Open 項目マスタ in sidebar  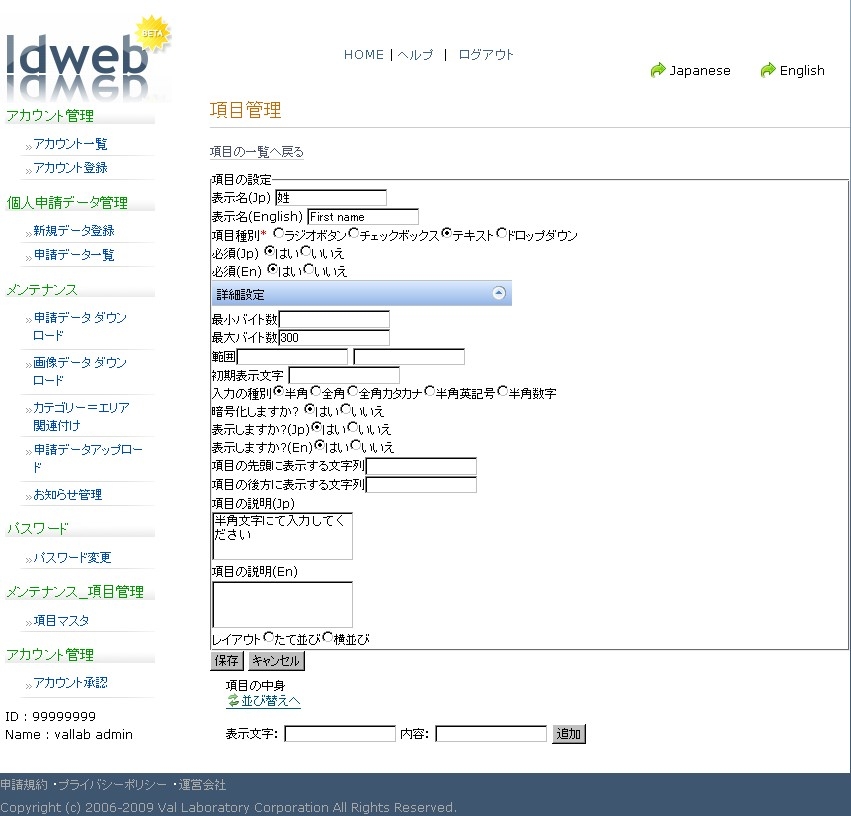tap(61, 620)
